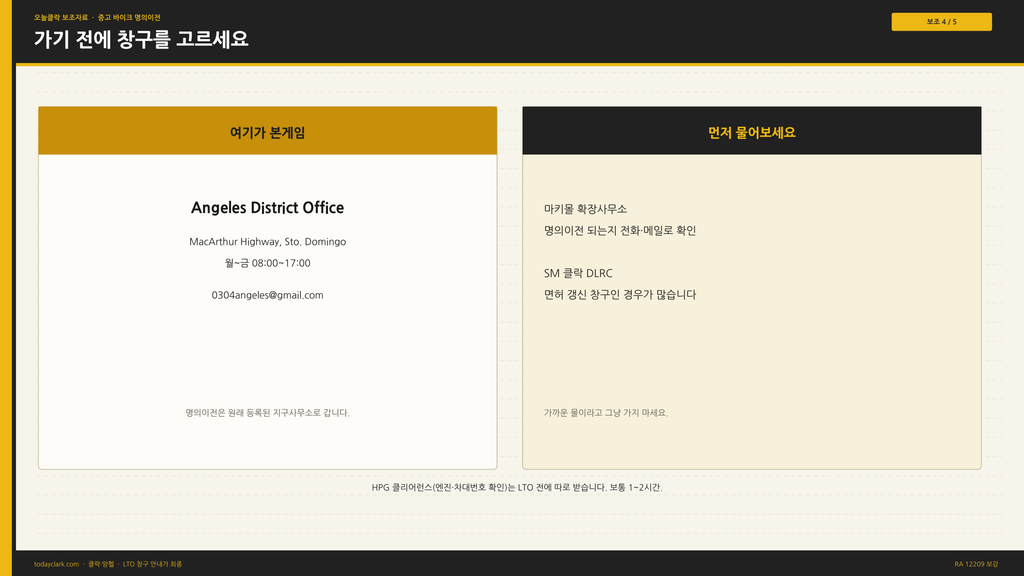Image resolution: width=1024 pixels, height=576 pixels.
Task: Open the todayclark.com footer link
Action: pos(56,564)
